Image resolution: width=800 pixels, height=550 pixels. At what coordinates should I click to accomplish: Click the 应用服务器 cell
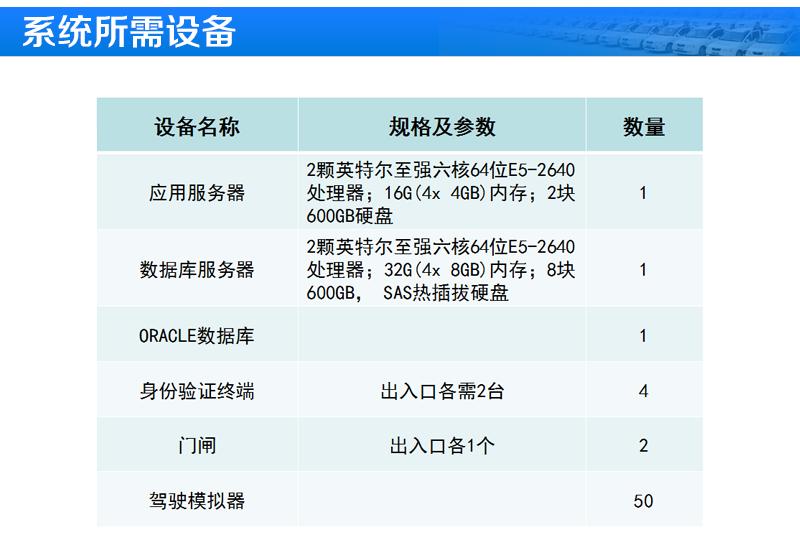click(x=197, y=193)
